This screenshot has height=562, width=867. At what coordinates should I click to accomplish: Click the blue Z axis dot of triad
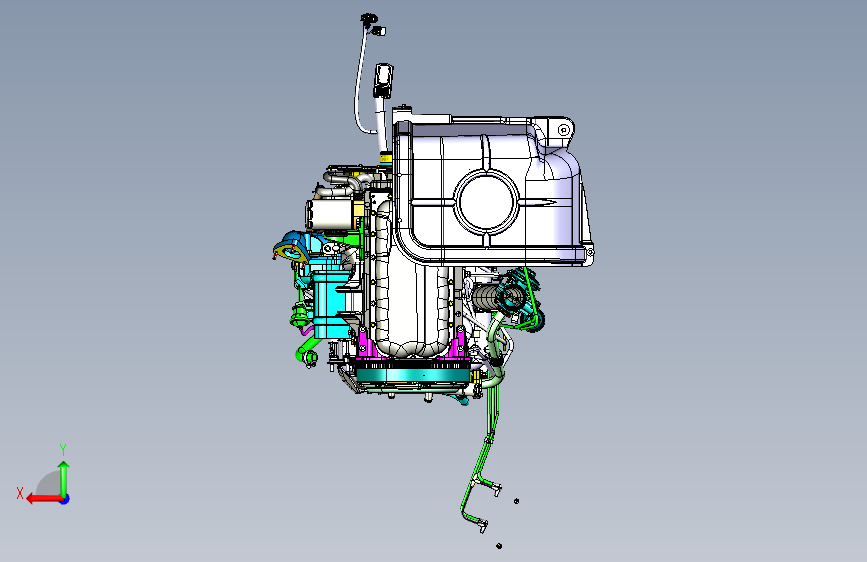pyautogui.click(x=65, y=499)
